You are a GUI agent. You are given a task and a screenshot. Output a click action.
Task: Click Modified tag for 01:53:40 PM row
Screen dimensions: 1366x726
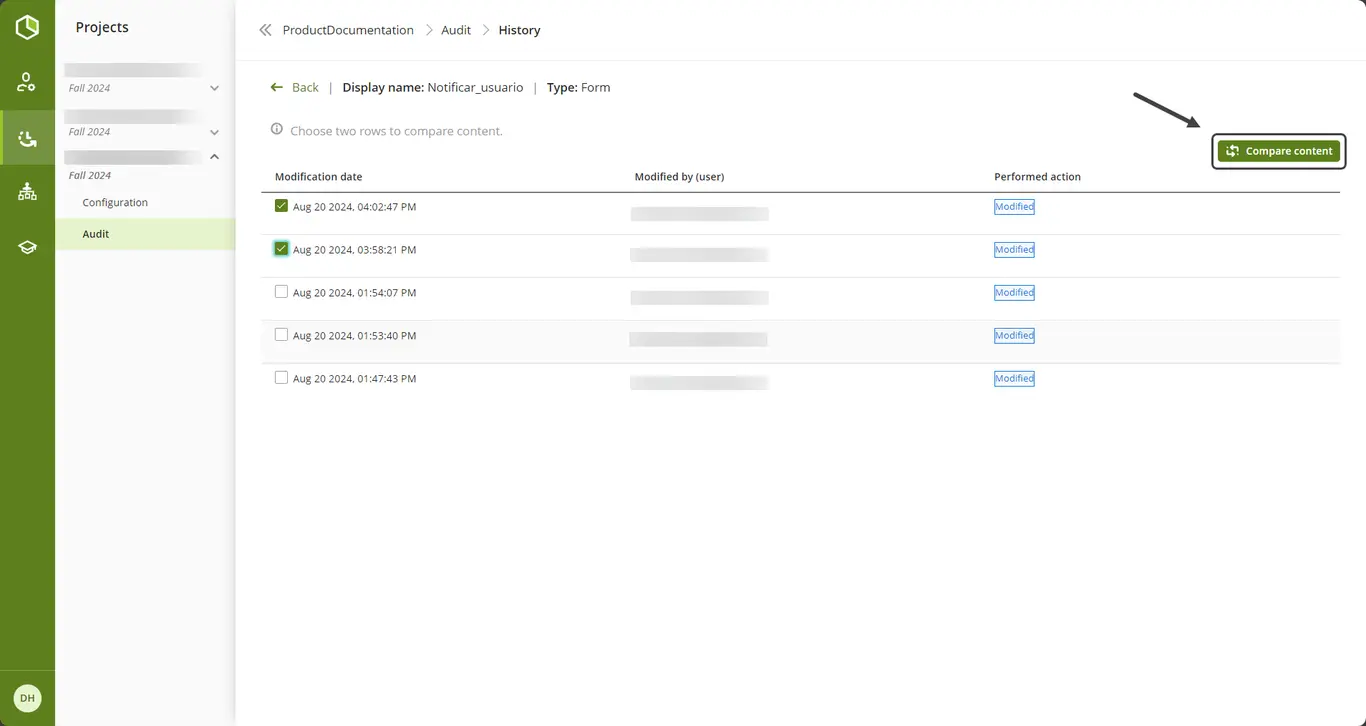[x=1014, y=336]
